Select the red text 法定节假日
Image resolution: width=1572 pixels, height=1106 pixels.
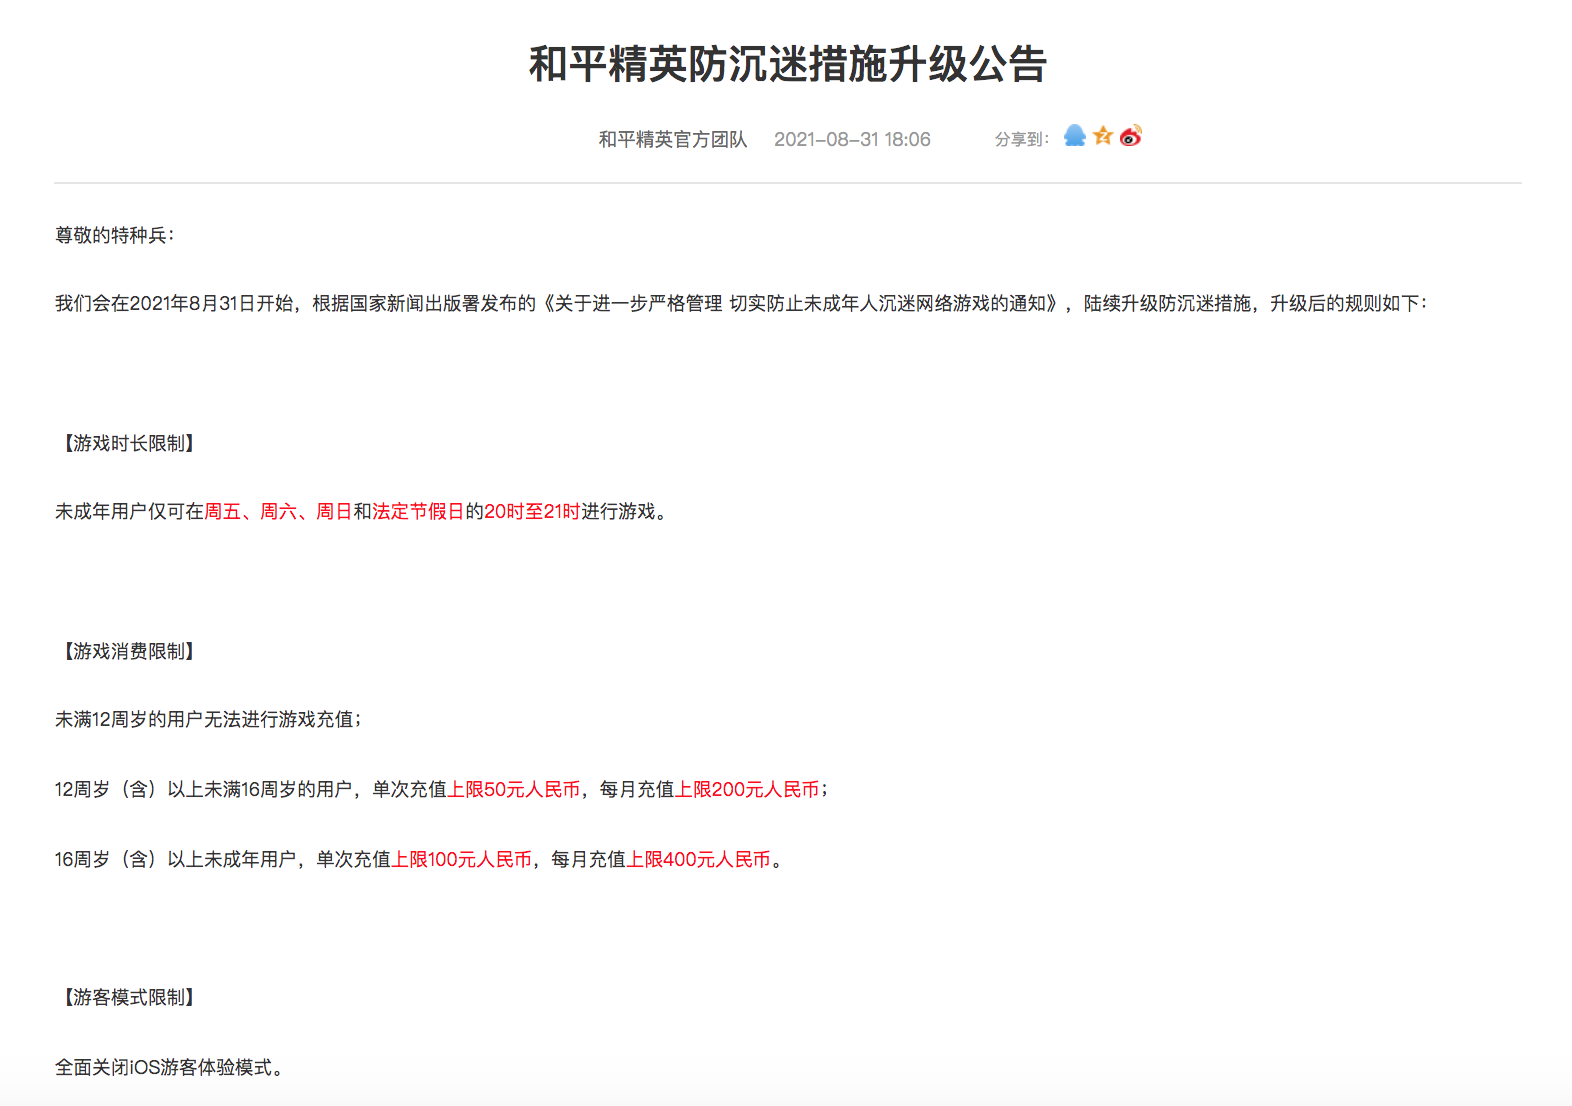point(418,512)
